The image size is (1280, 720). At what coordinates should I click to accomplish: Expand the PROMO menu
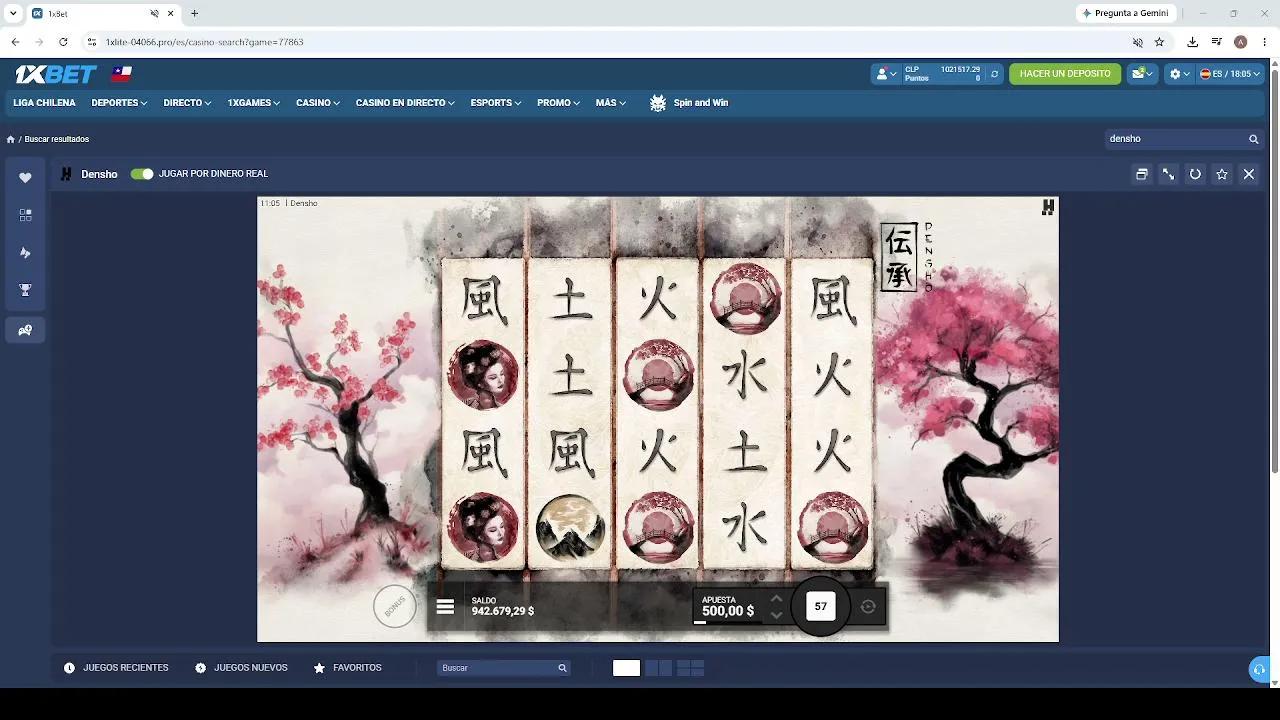point(558,103)
